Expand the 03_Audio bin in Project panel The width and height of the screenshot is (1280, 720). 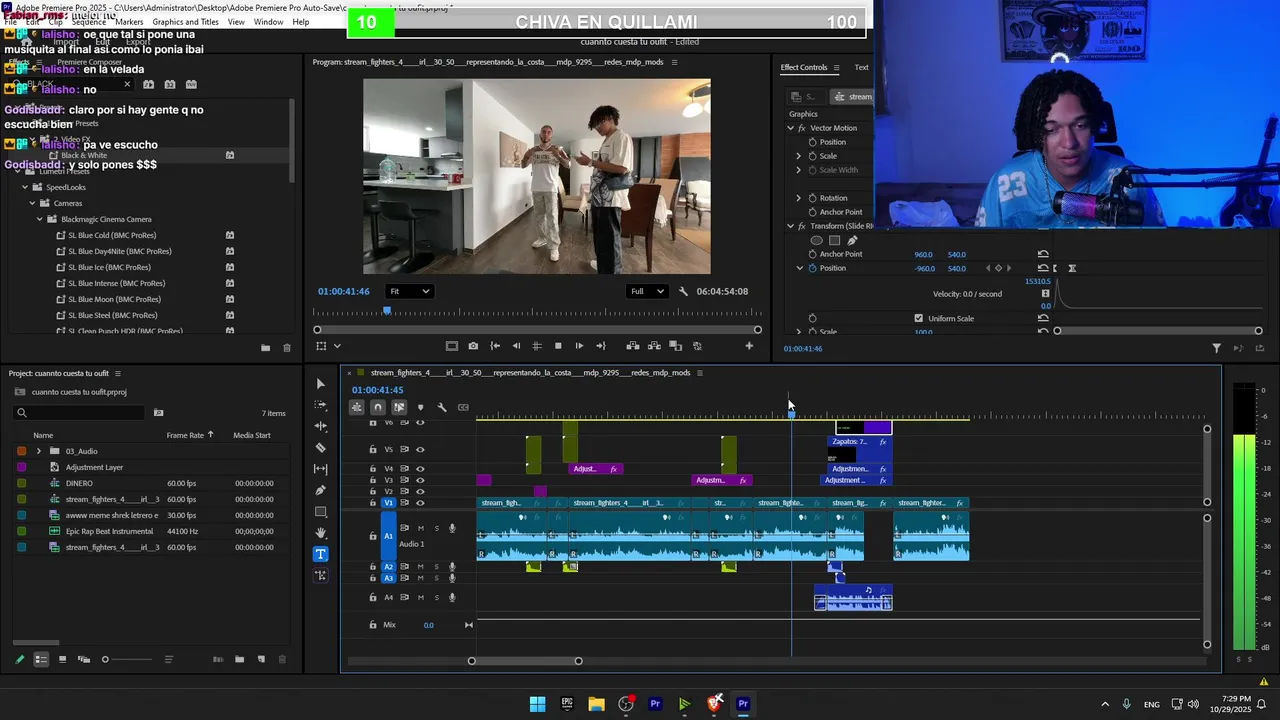(39, 451)
